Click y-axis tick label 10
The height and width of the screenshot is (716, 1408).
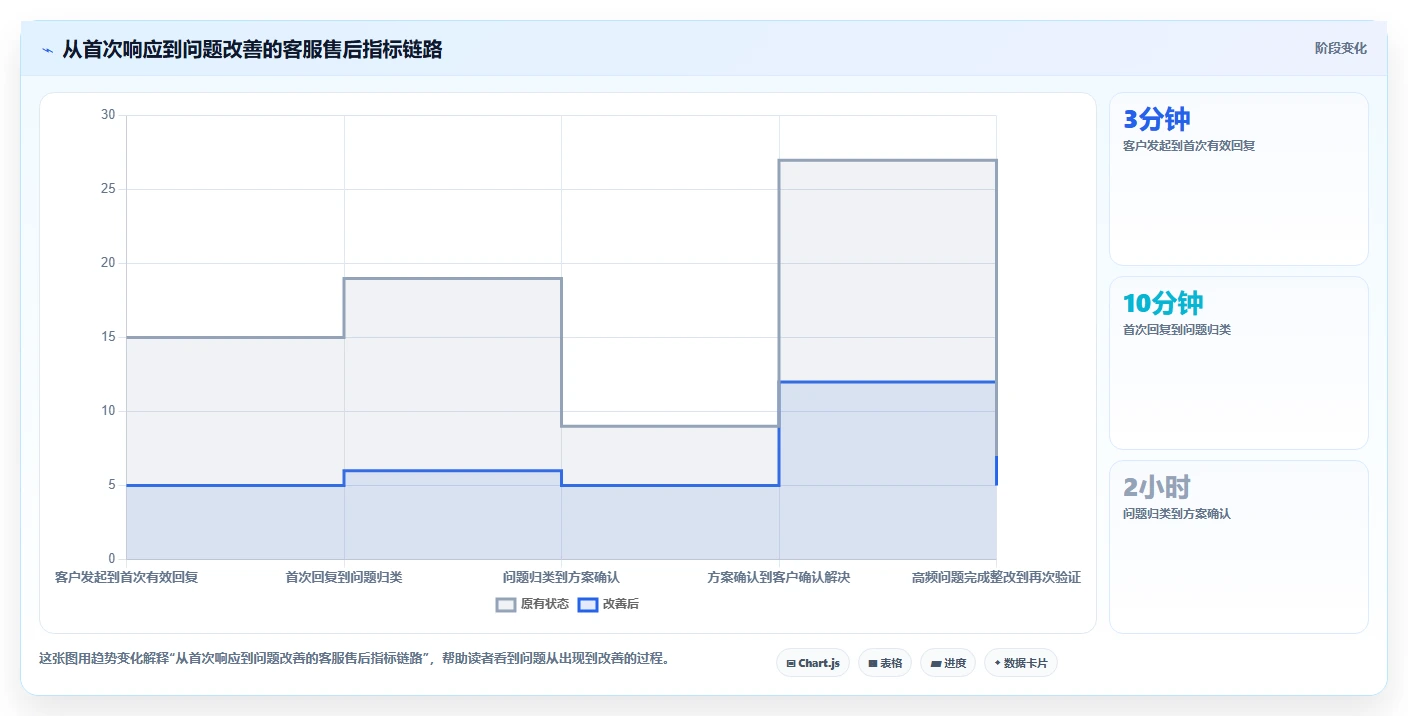(109, 411)
